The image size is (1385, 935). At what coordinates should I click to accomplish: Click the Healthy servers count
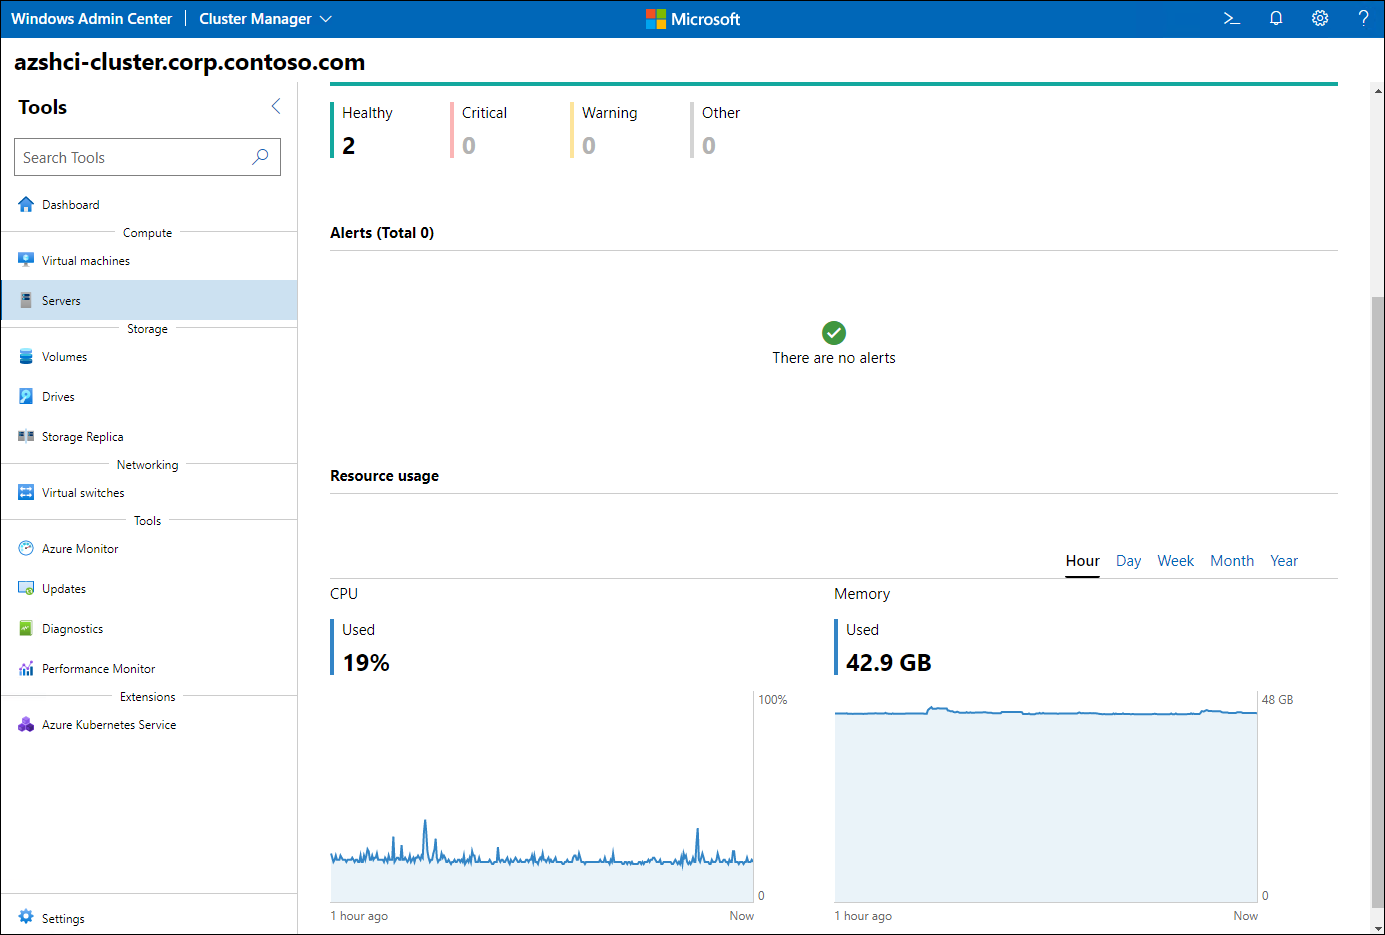click(349, 146)
